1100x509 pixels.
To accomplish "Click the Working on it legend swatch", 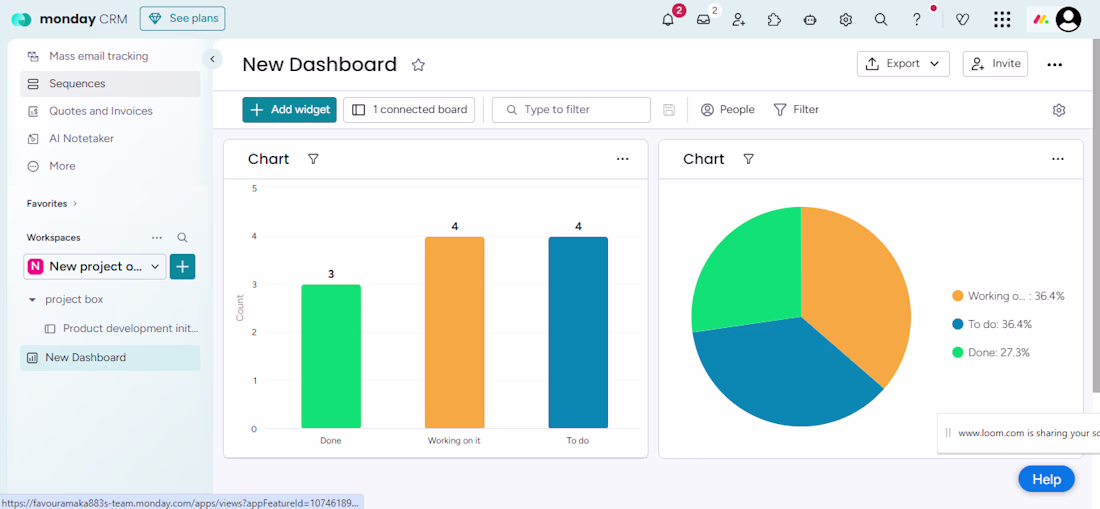I will pos(958,296).
